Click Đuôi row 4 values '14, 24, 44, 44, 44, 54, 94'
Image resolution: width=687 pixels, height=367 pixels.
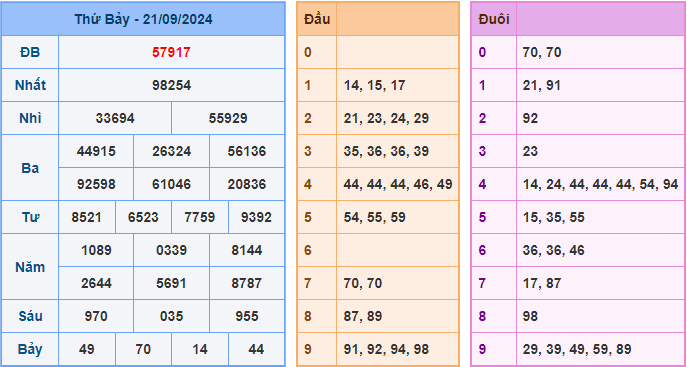600,184
